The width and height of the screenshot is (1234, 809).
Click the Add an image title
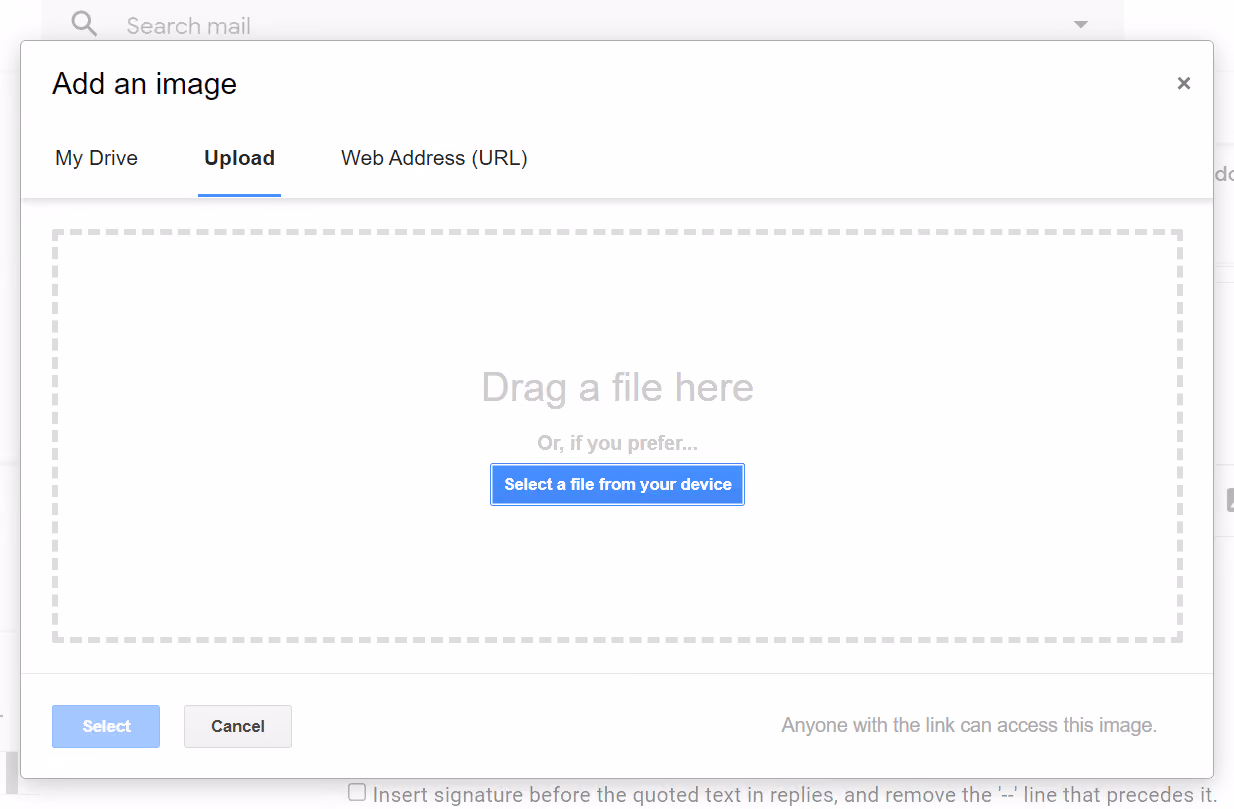point(144,84)
